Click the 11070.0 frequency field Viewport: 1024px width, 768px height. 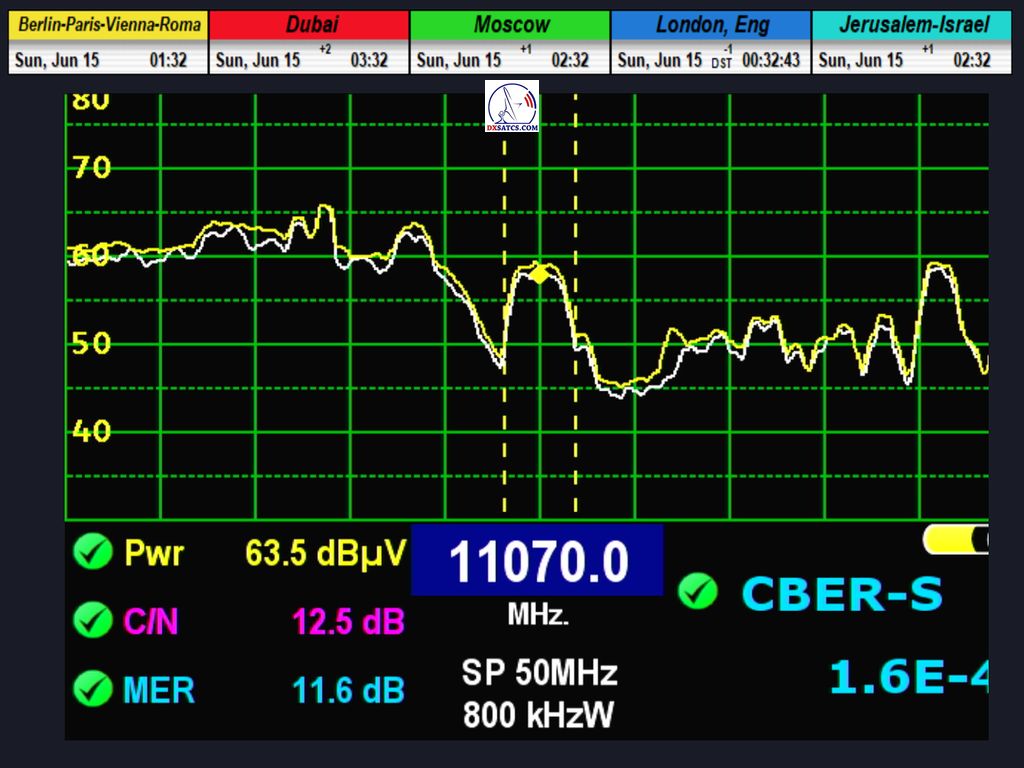click(538, 561)
